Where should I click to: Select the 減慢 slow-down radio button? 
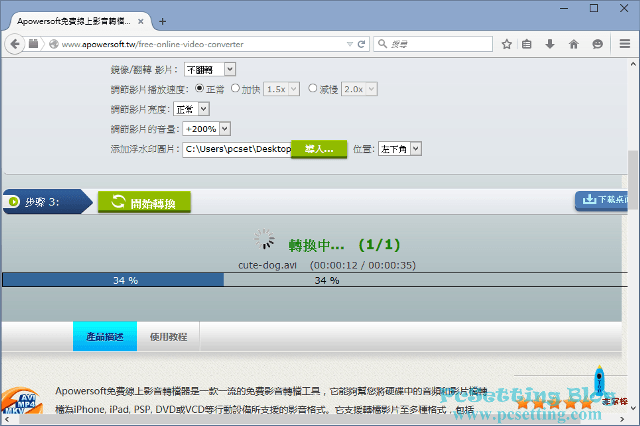pyautogui.click(x=313, y=88)
